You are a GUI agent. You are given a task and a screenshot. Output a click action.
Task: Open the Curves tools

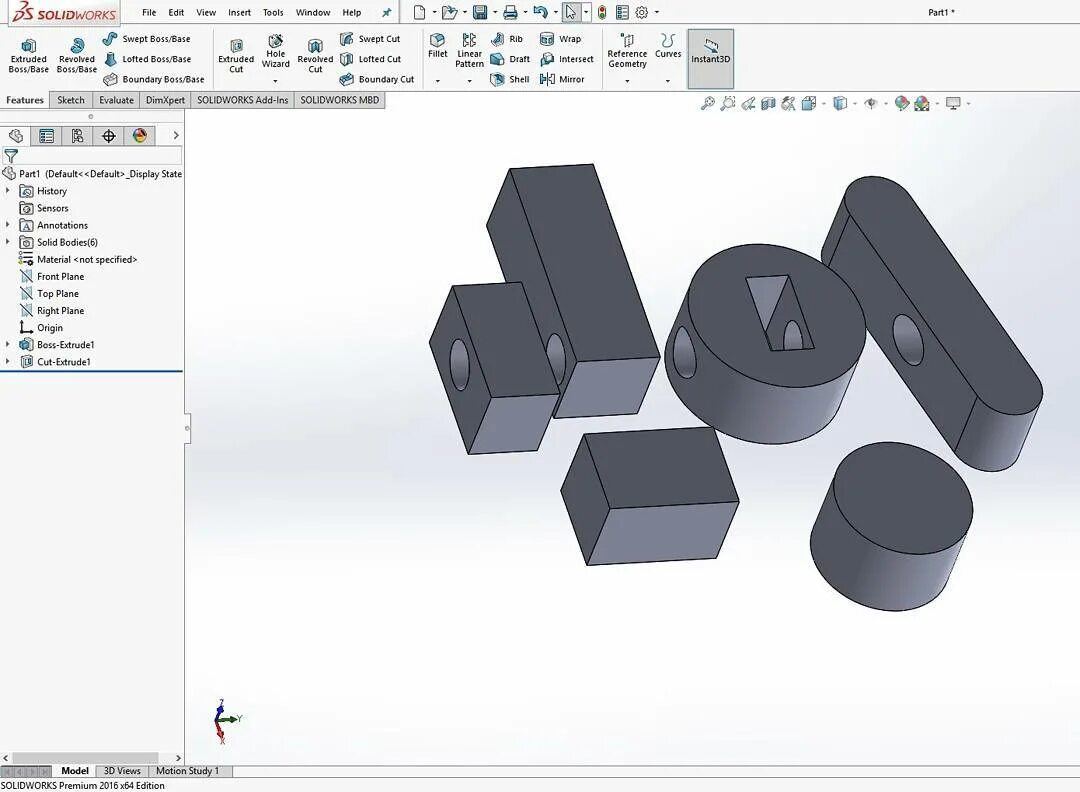667,45
